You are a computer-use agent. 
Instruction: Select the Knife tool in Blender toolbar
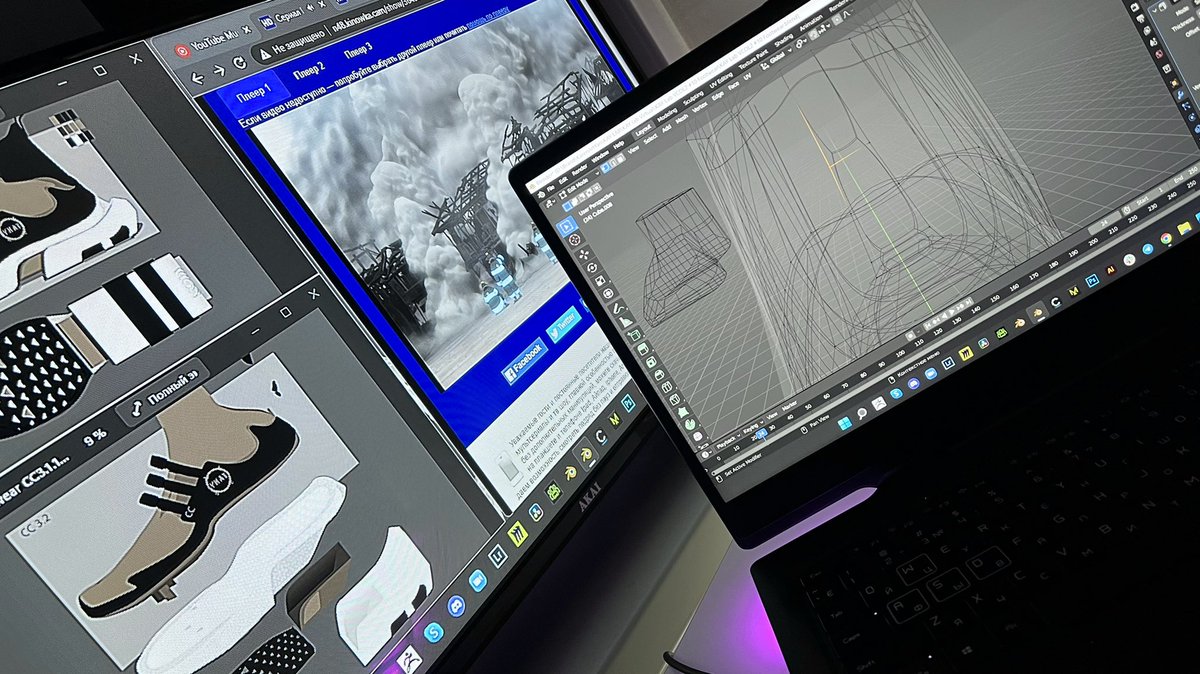tap(675, 400)
